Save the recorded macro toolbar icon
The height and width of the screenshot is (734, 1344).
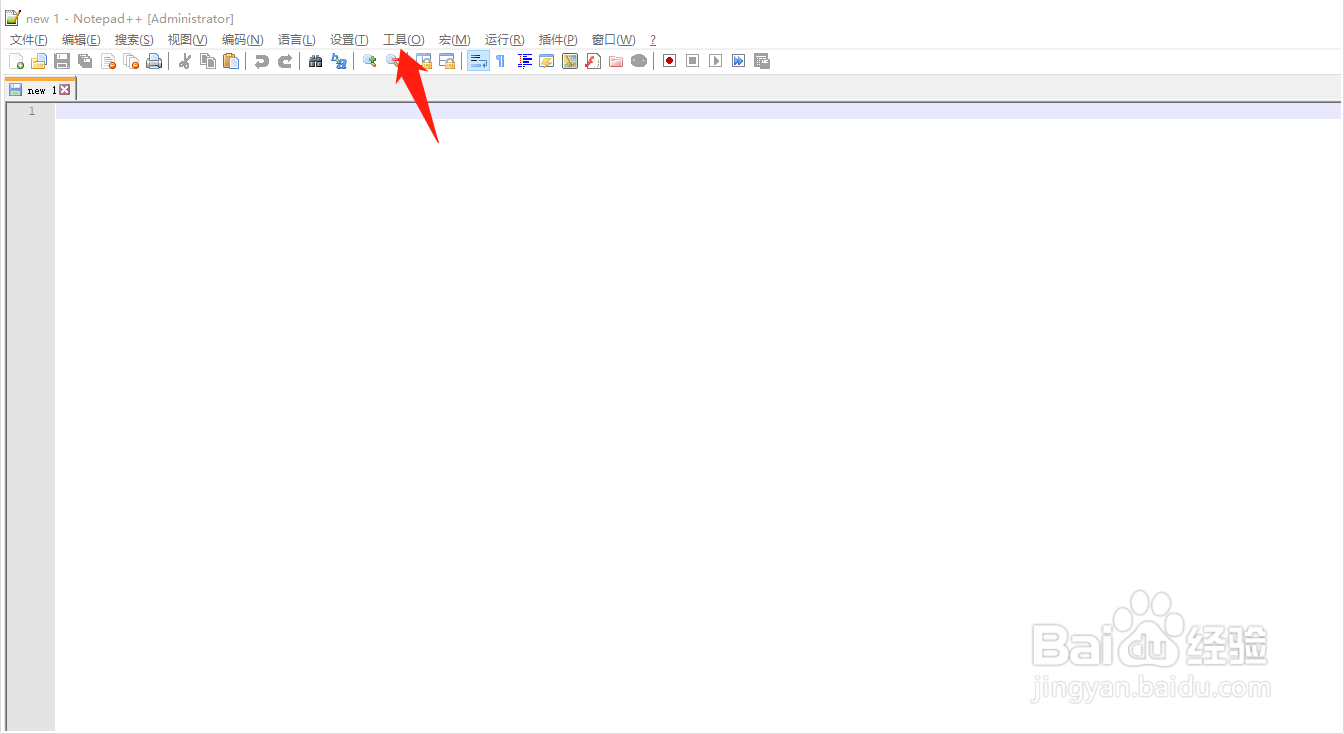(x=762, y=61)
